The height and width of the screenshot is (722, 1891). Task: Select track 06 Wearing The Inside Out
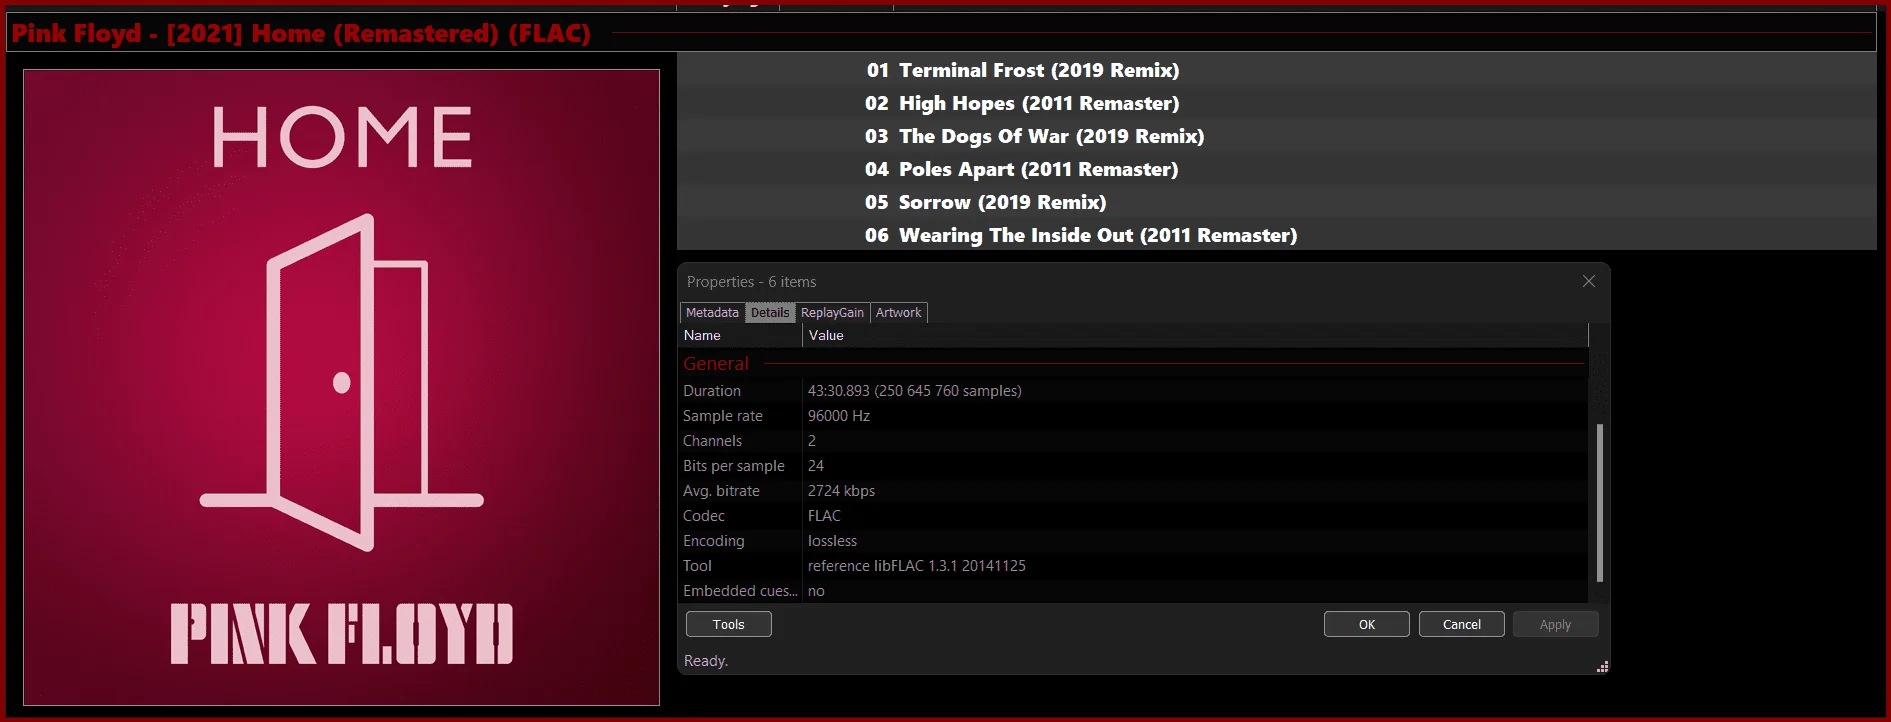[1276, 235]
